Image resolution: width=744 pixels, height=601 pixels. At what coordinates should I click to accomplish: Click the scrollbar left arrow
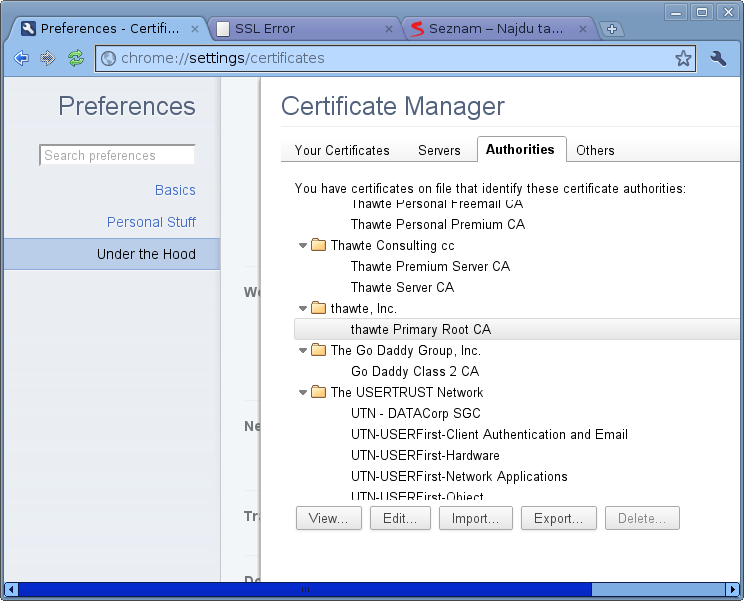[x=10, y=590]
